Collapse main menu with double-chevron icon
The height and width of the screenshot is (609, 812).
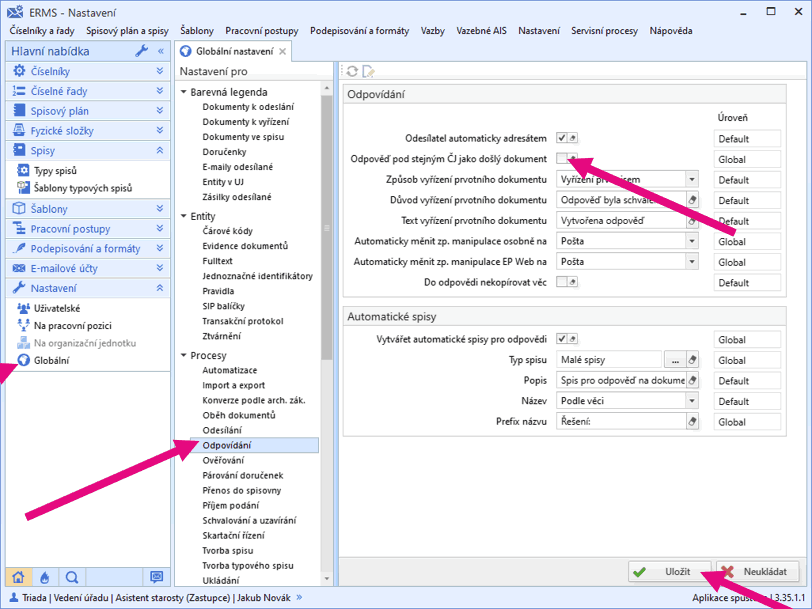(x=161, y=51)
